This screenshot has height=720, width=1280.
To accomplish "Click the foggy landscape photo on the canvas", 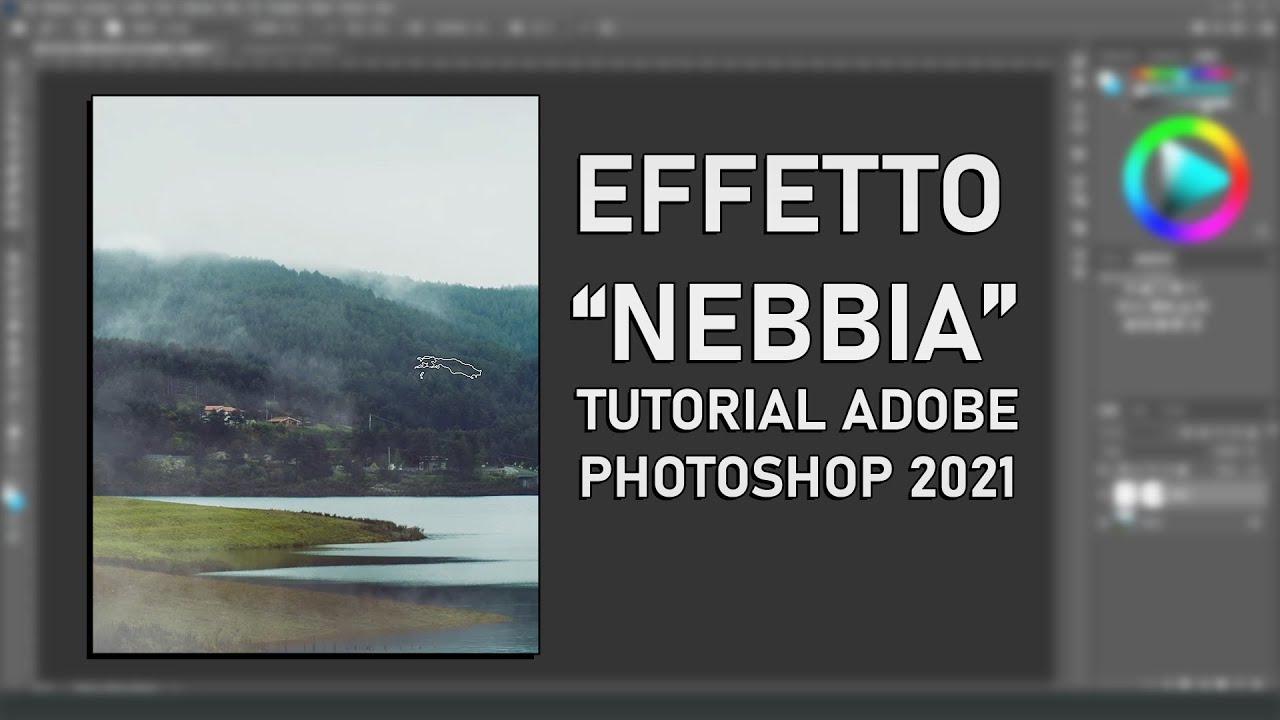I will pyautogui.click(x=315, y=375).
